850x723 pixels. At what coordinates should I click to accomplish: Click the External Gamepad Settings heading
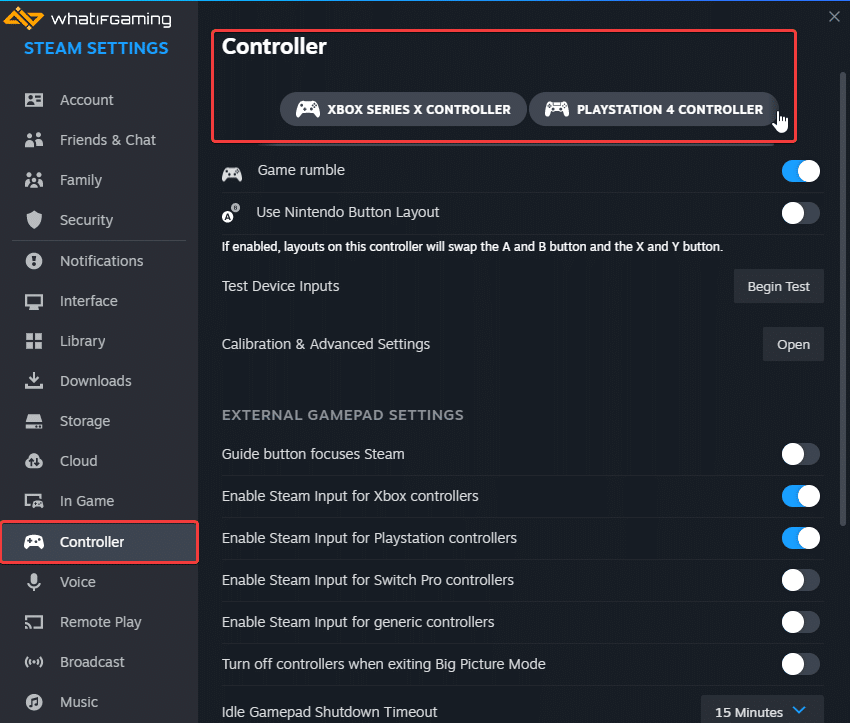coord(343,415)
